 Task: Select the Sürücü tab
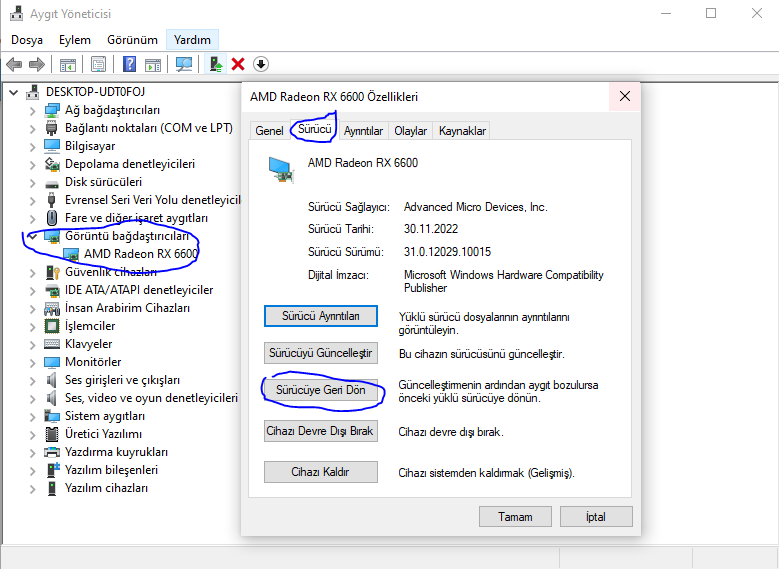pos(314,129)
